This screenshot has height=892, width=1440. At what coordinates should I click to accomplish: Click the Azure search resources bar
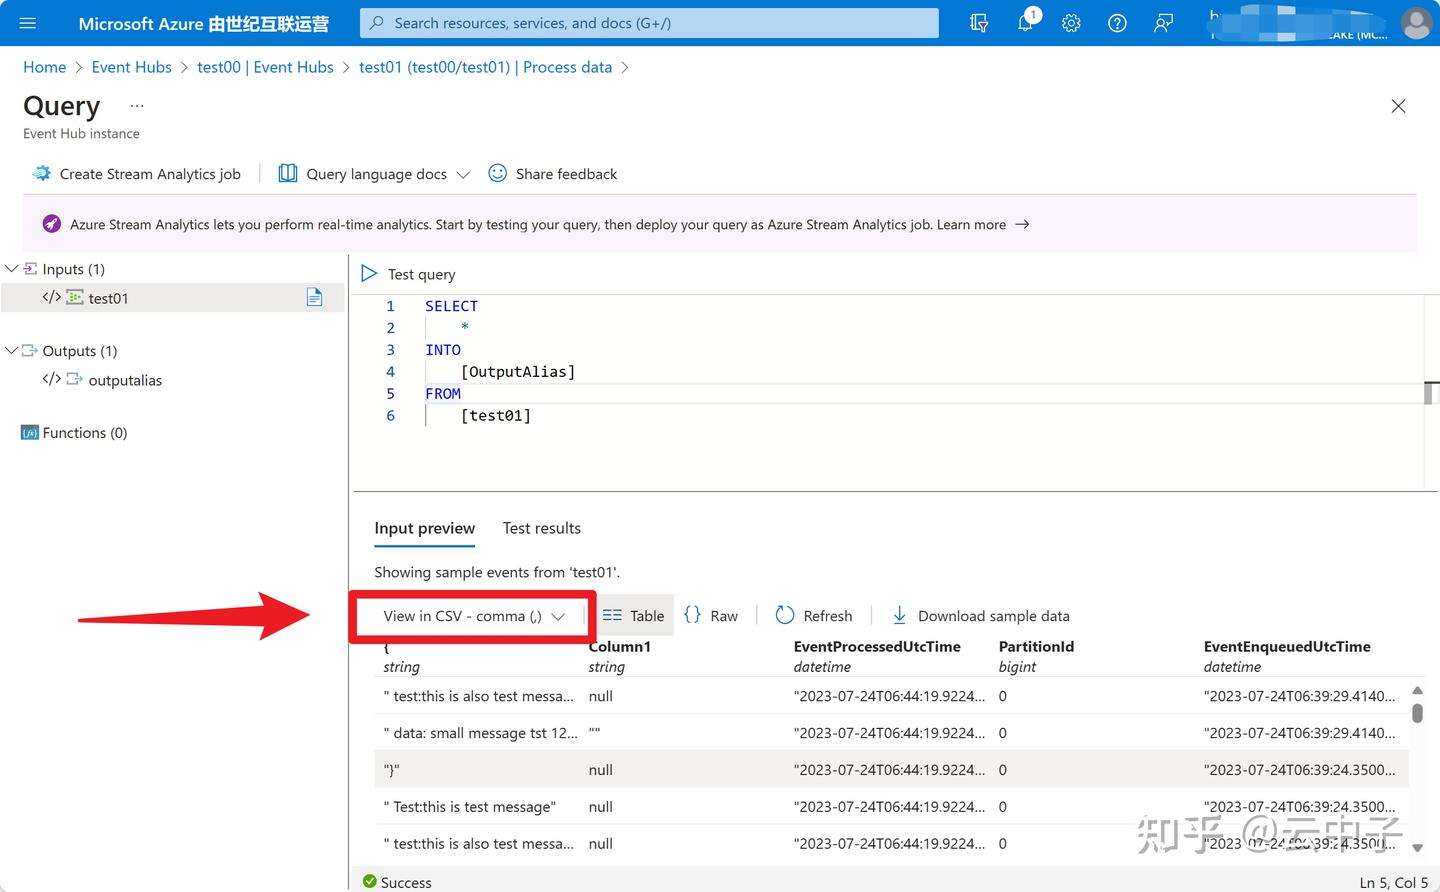click(648, 23)
